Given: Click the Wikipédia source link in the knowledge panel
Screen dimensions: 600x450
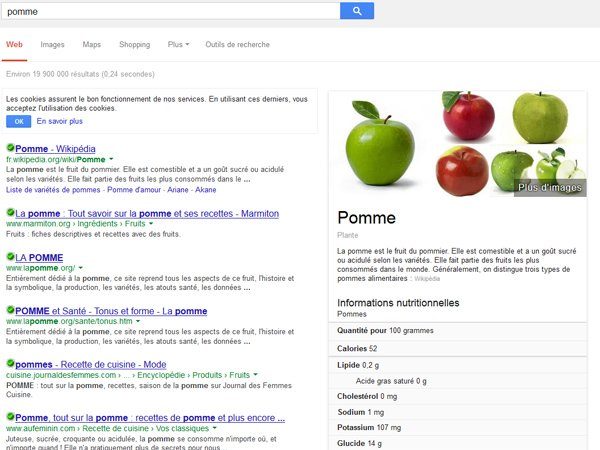Looking at the screenshot, I should point(427,279).
